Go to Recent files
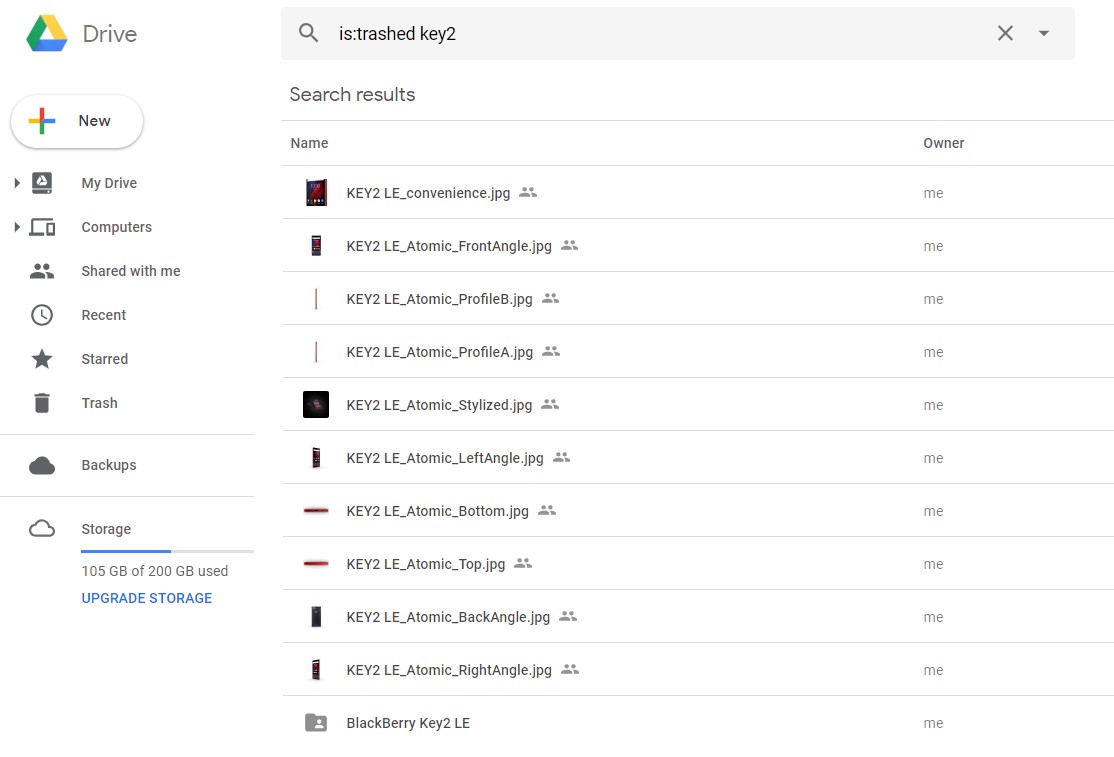Viewport: 1114px width, 757px height. pyautogui.click(x=103, y=315)
